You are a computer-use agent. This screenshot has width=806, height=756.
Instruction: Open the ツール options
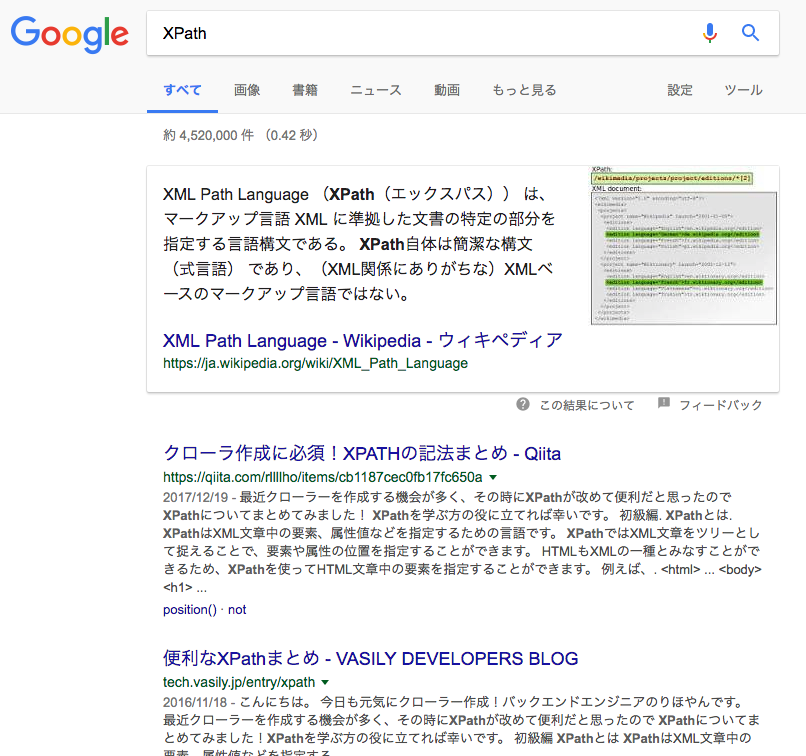tap(743, 90)
